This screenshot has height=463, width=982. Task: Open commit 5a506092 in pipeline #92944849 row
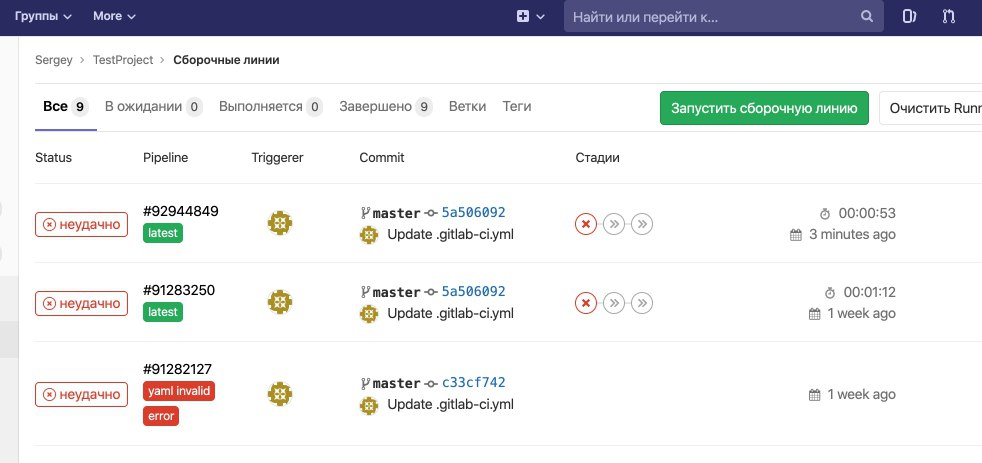point(473,212)
